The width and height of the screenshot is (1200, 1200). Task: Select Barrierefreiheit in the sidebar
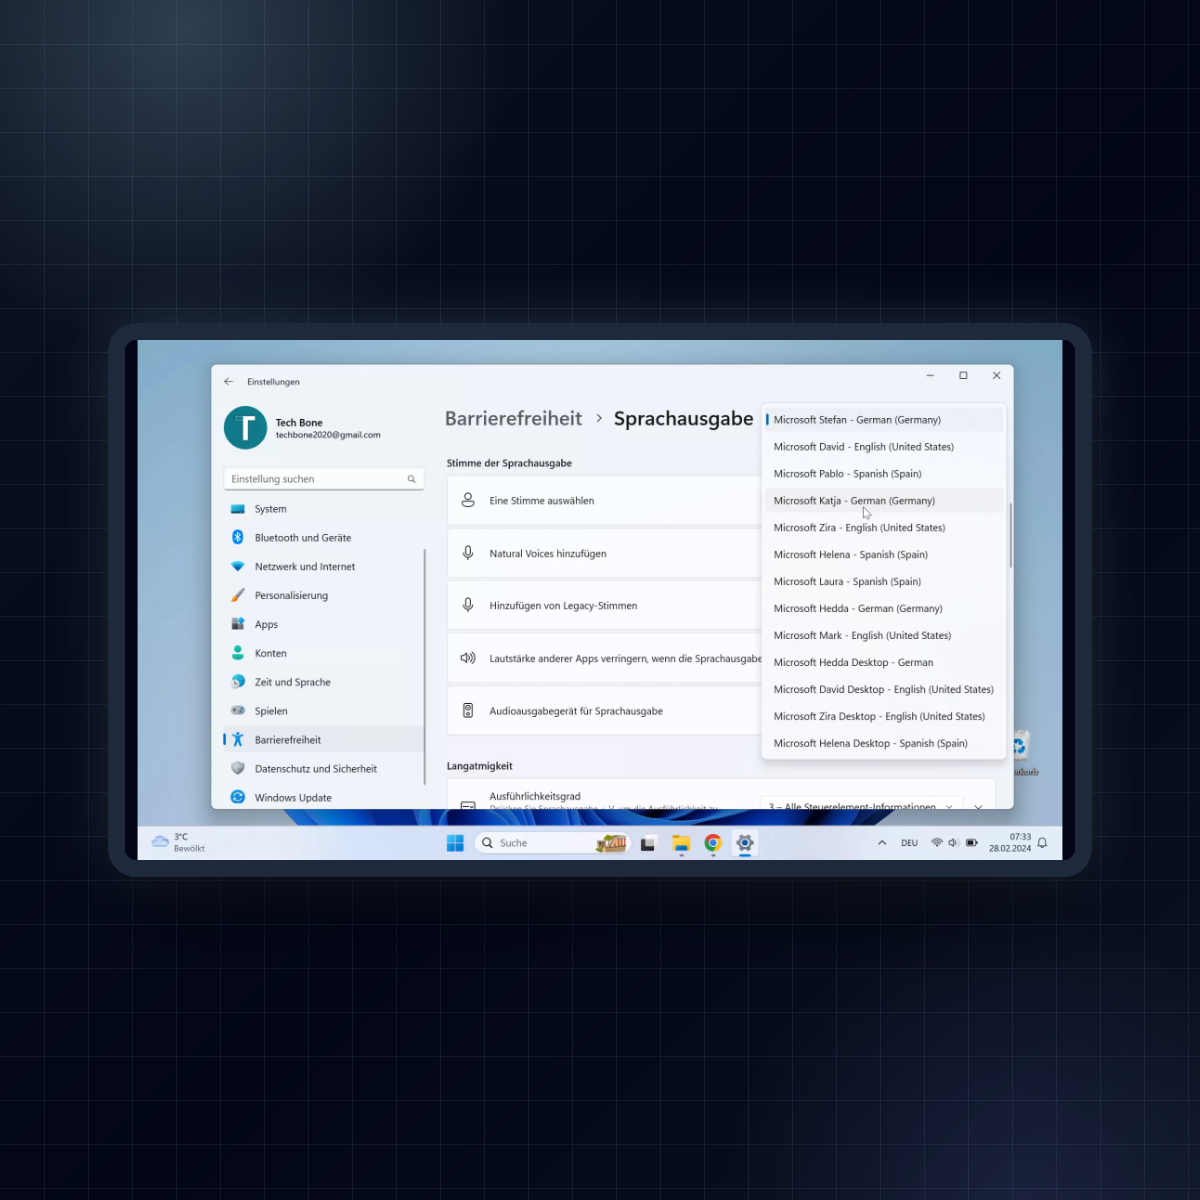pyautogui.click(x=324, y=740)
